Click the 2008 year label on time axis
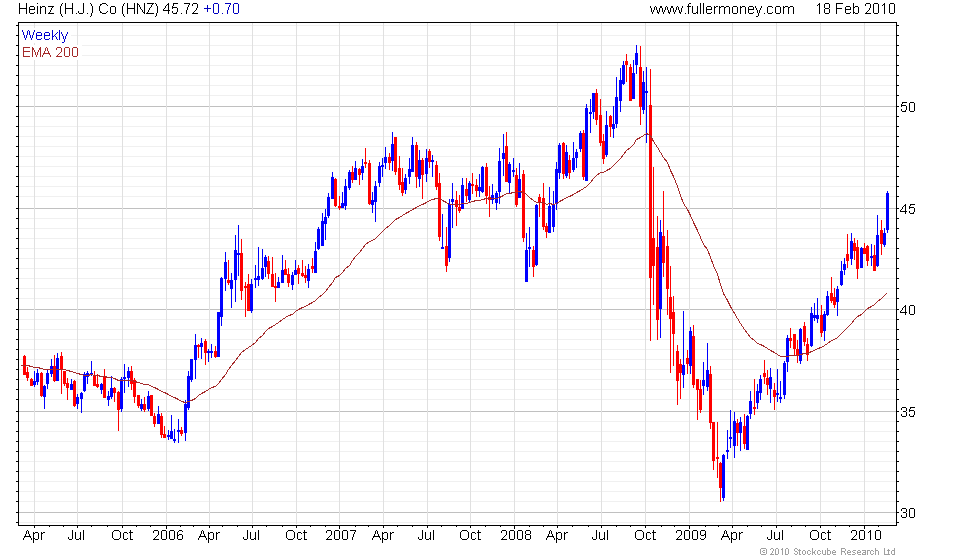 click(x=516, y=536)
